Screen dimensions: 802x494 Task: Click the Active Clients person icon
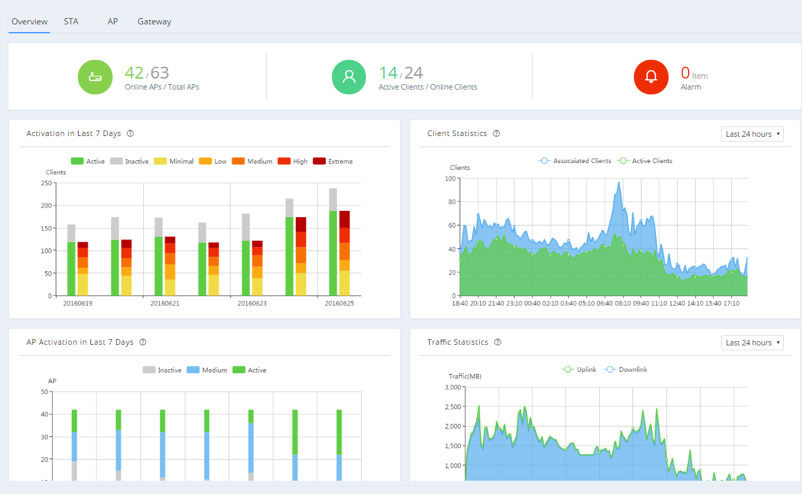tap(349, 77)
